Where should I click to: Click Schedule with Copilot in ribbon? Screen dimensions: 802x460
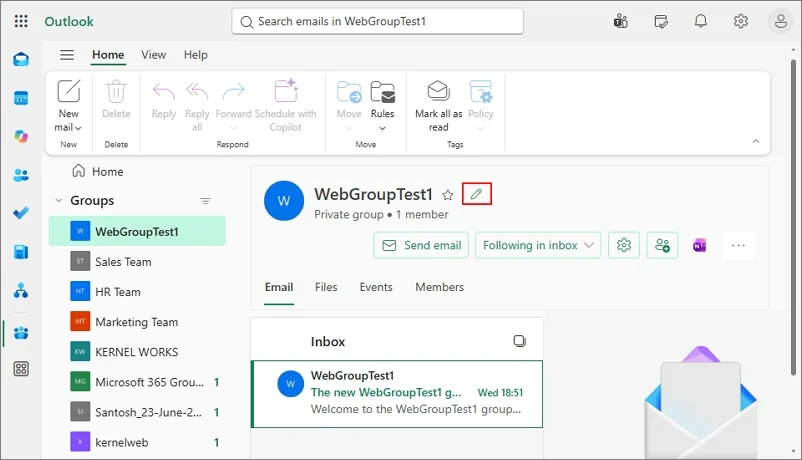pyautogui.click(x=285, y=106)
